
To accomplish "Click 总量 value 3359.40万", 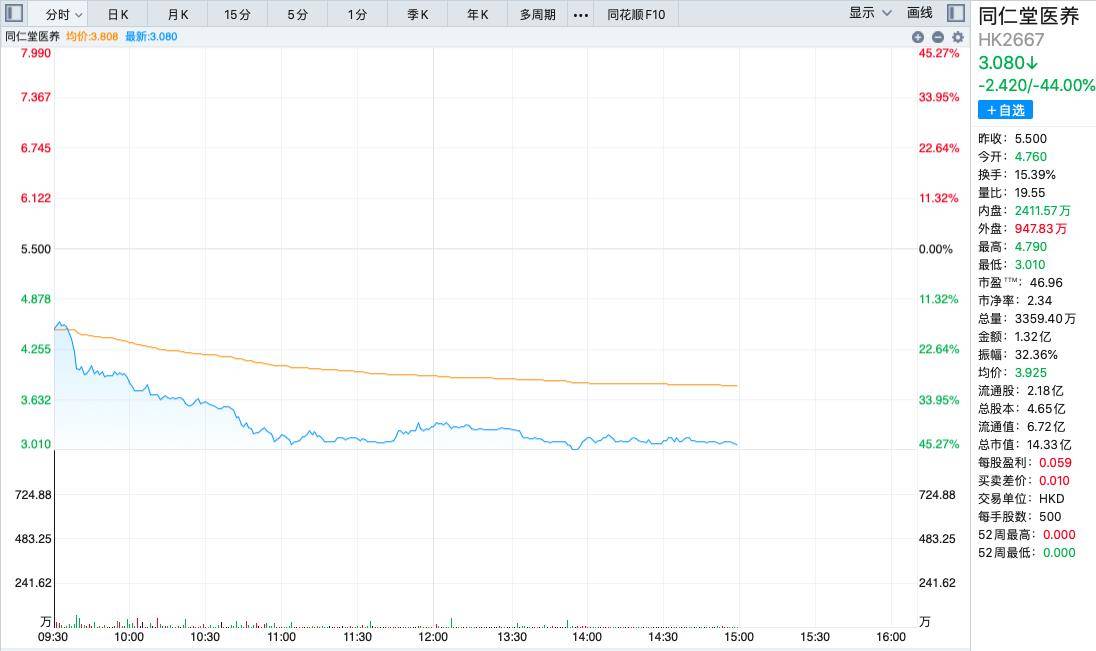I will pos(1045,319).
